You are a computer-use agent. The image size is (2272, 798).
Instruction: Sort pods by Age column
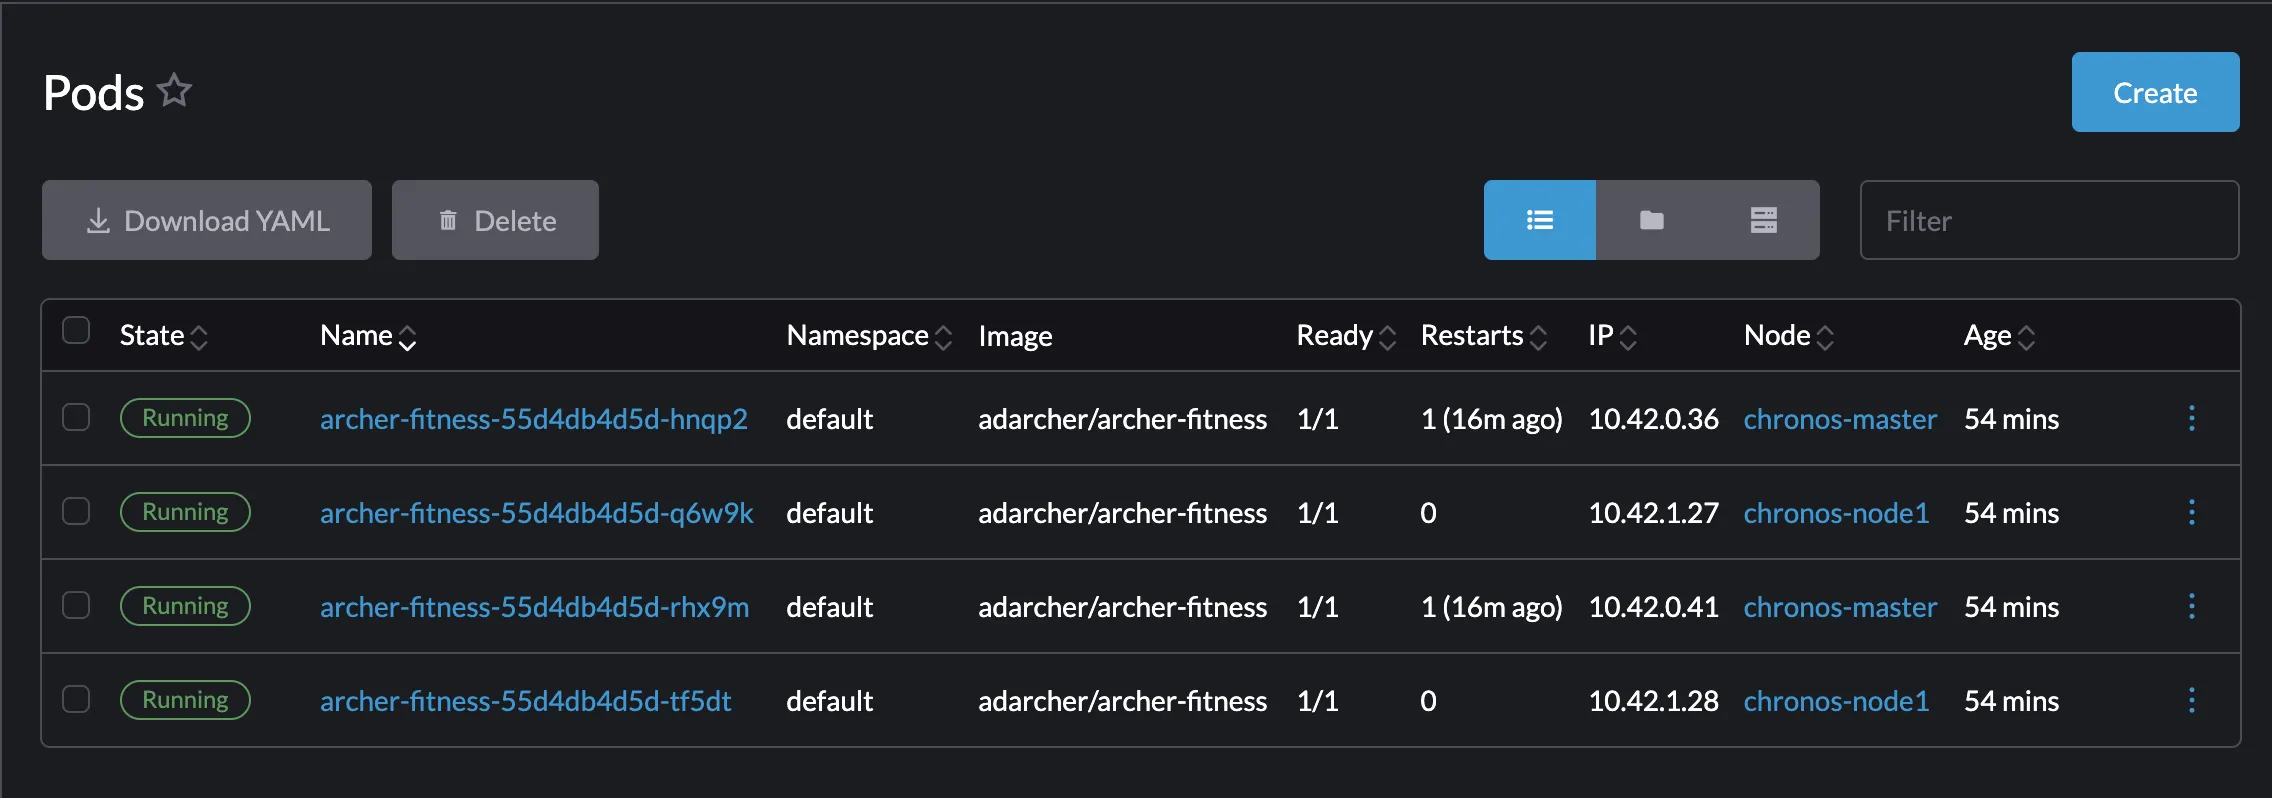(1998, 336)
